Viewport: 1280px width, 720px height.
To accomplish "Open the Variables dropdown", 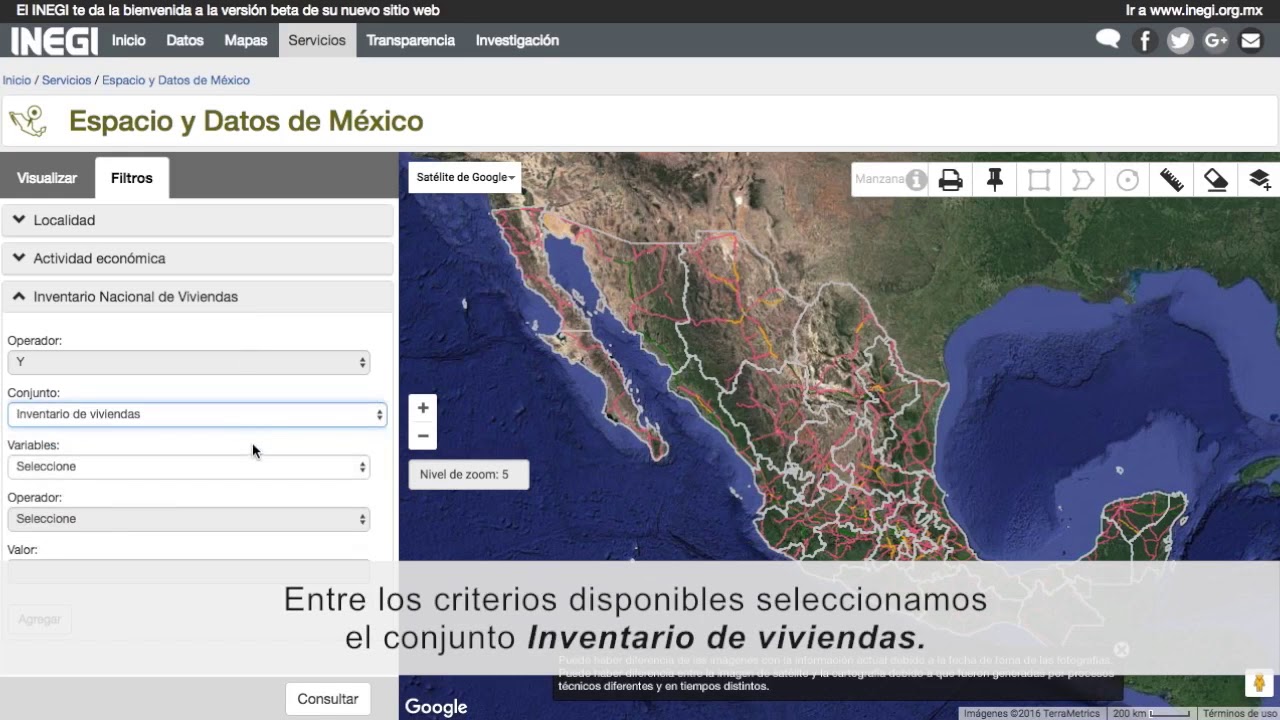I will 189,467.
